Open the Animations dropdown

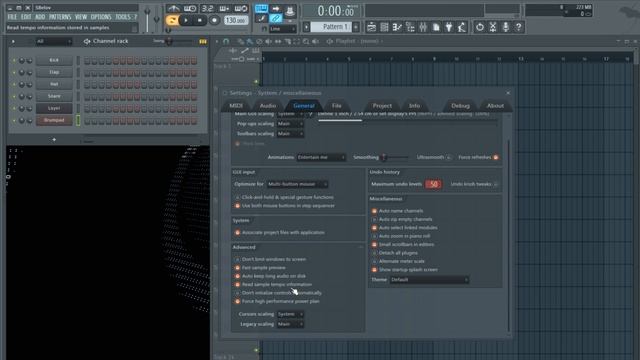321,157
